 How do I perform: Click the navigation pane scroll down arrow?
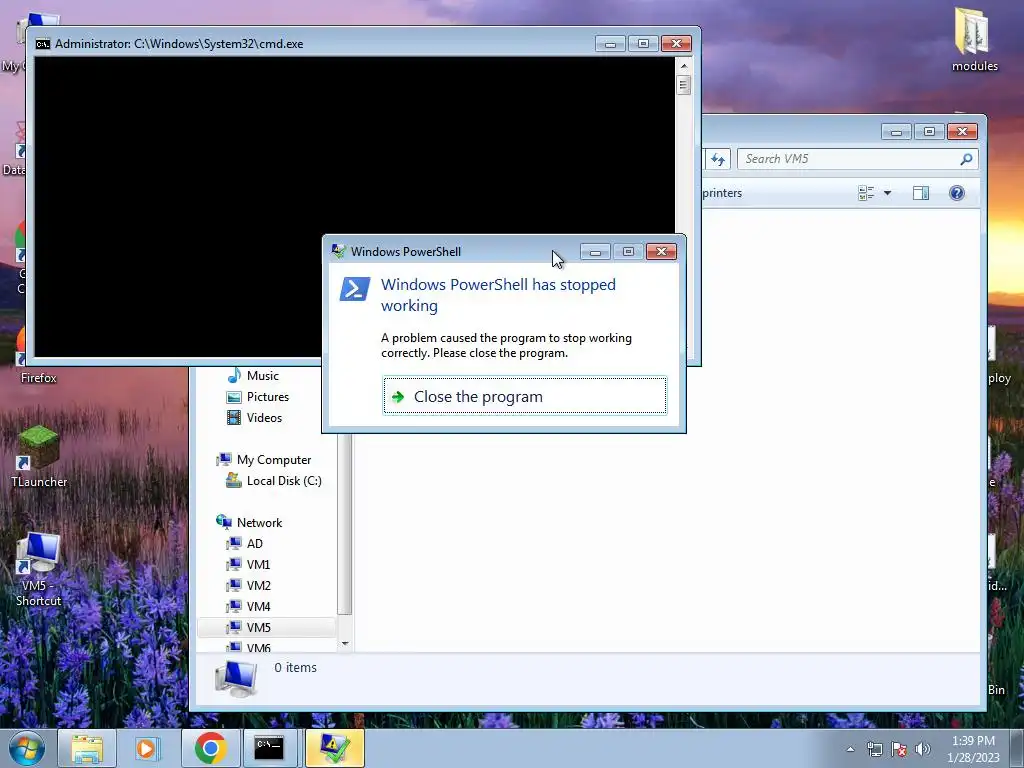(x=345, y=644)
